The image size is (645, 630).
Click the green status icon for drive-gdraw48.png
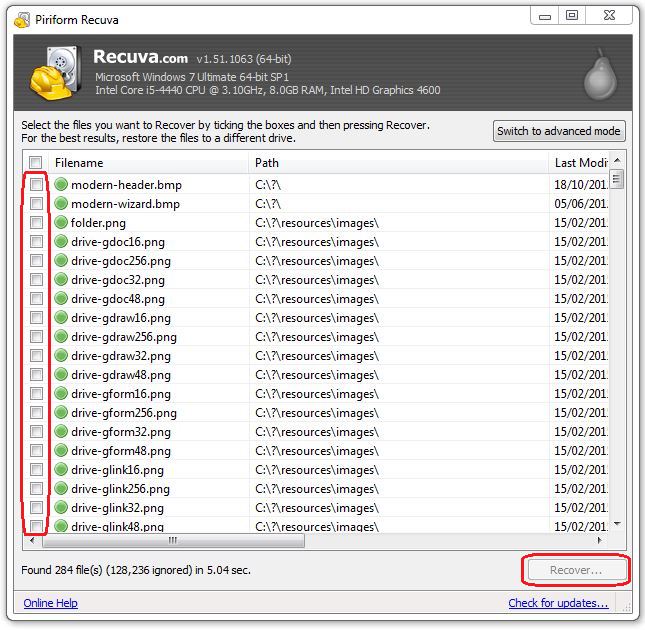coord(61,374)
